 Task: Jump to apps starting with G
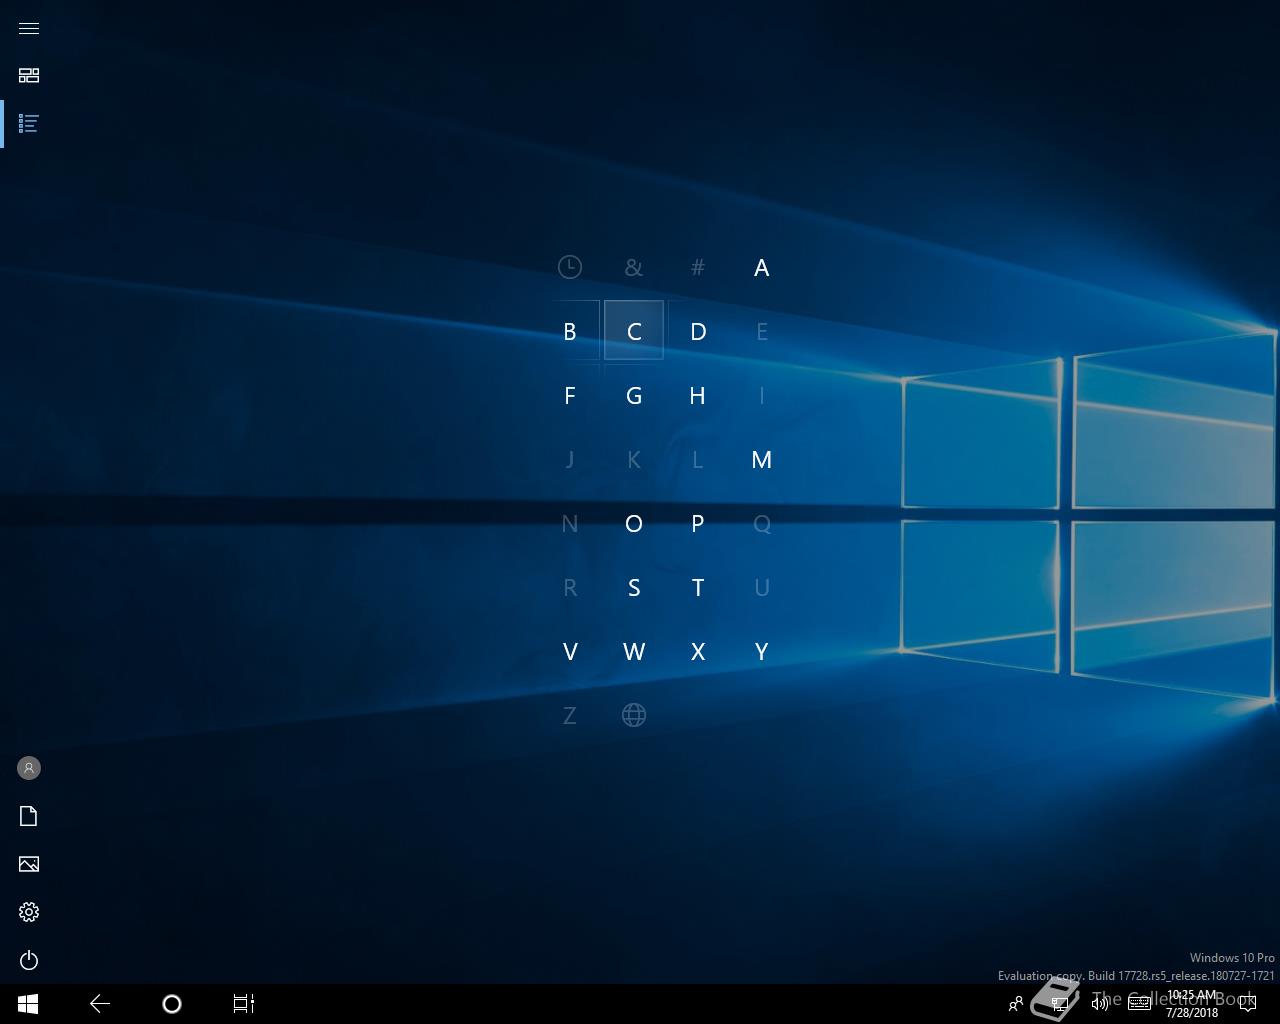coord(634,395)
